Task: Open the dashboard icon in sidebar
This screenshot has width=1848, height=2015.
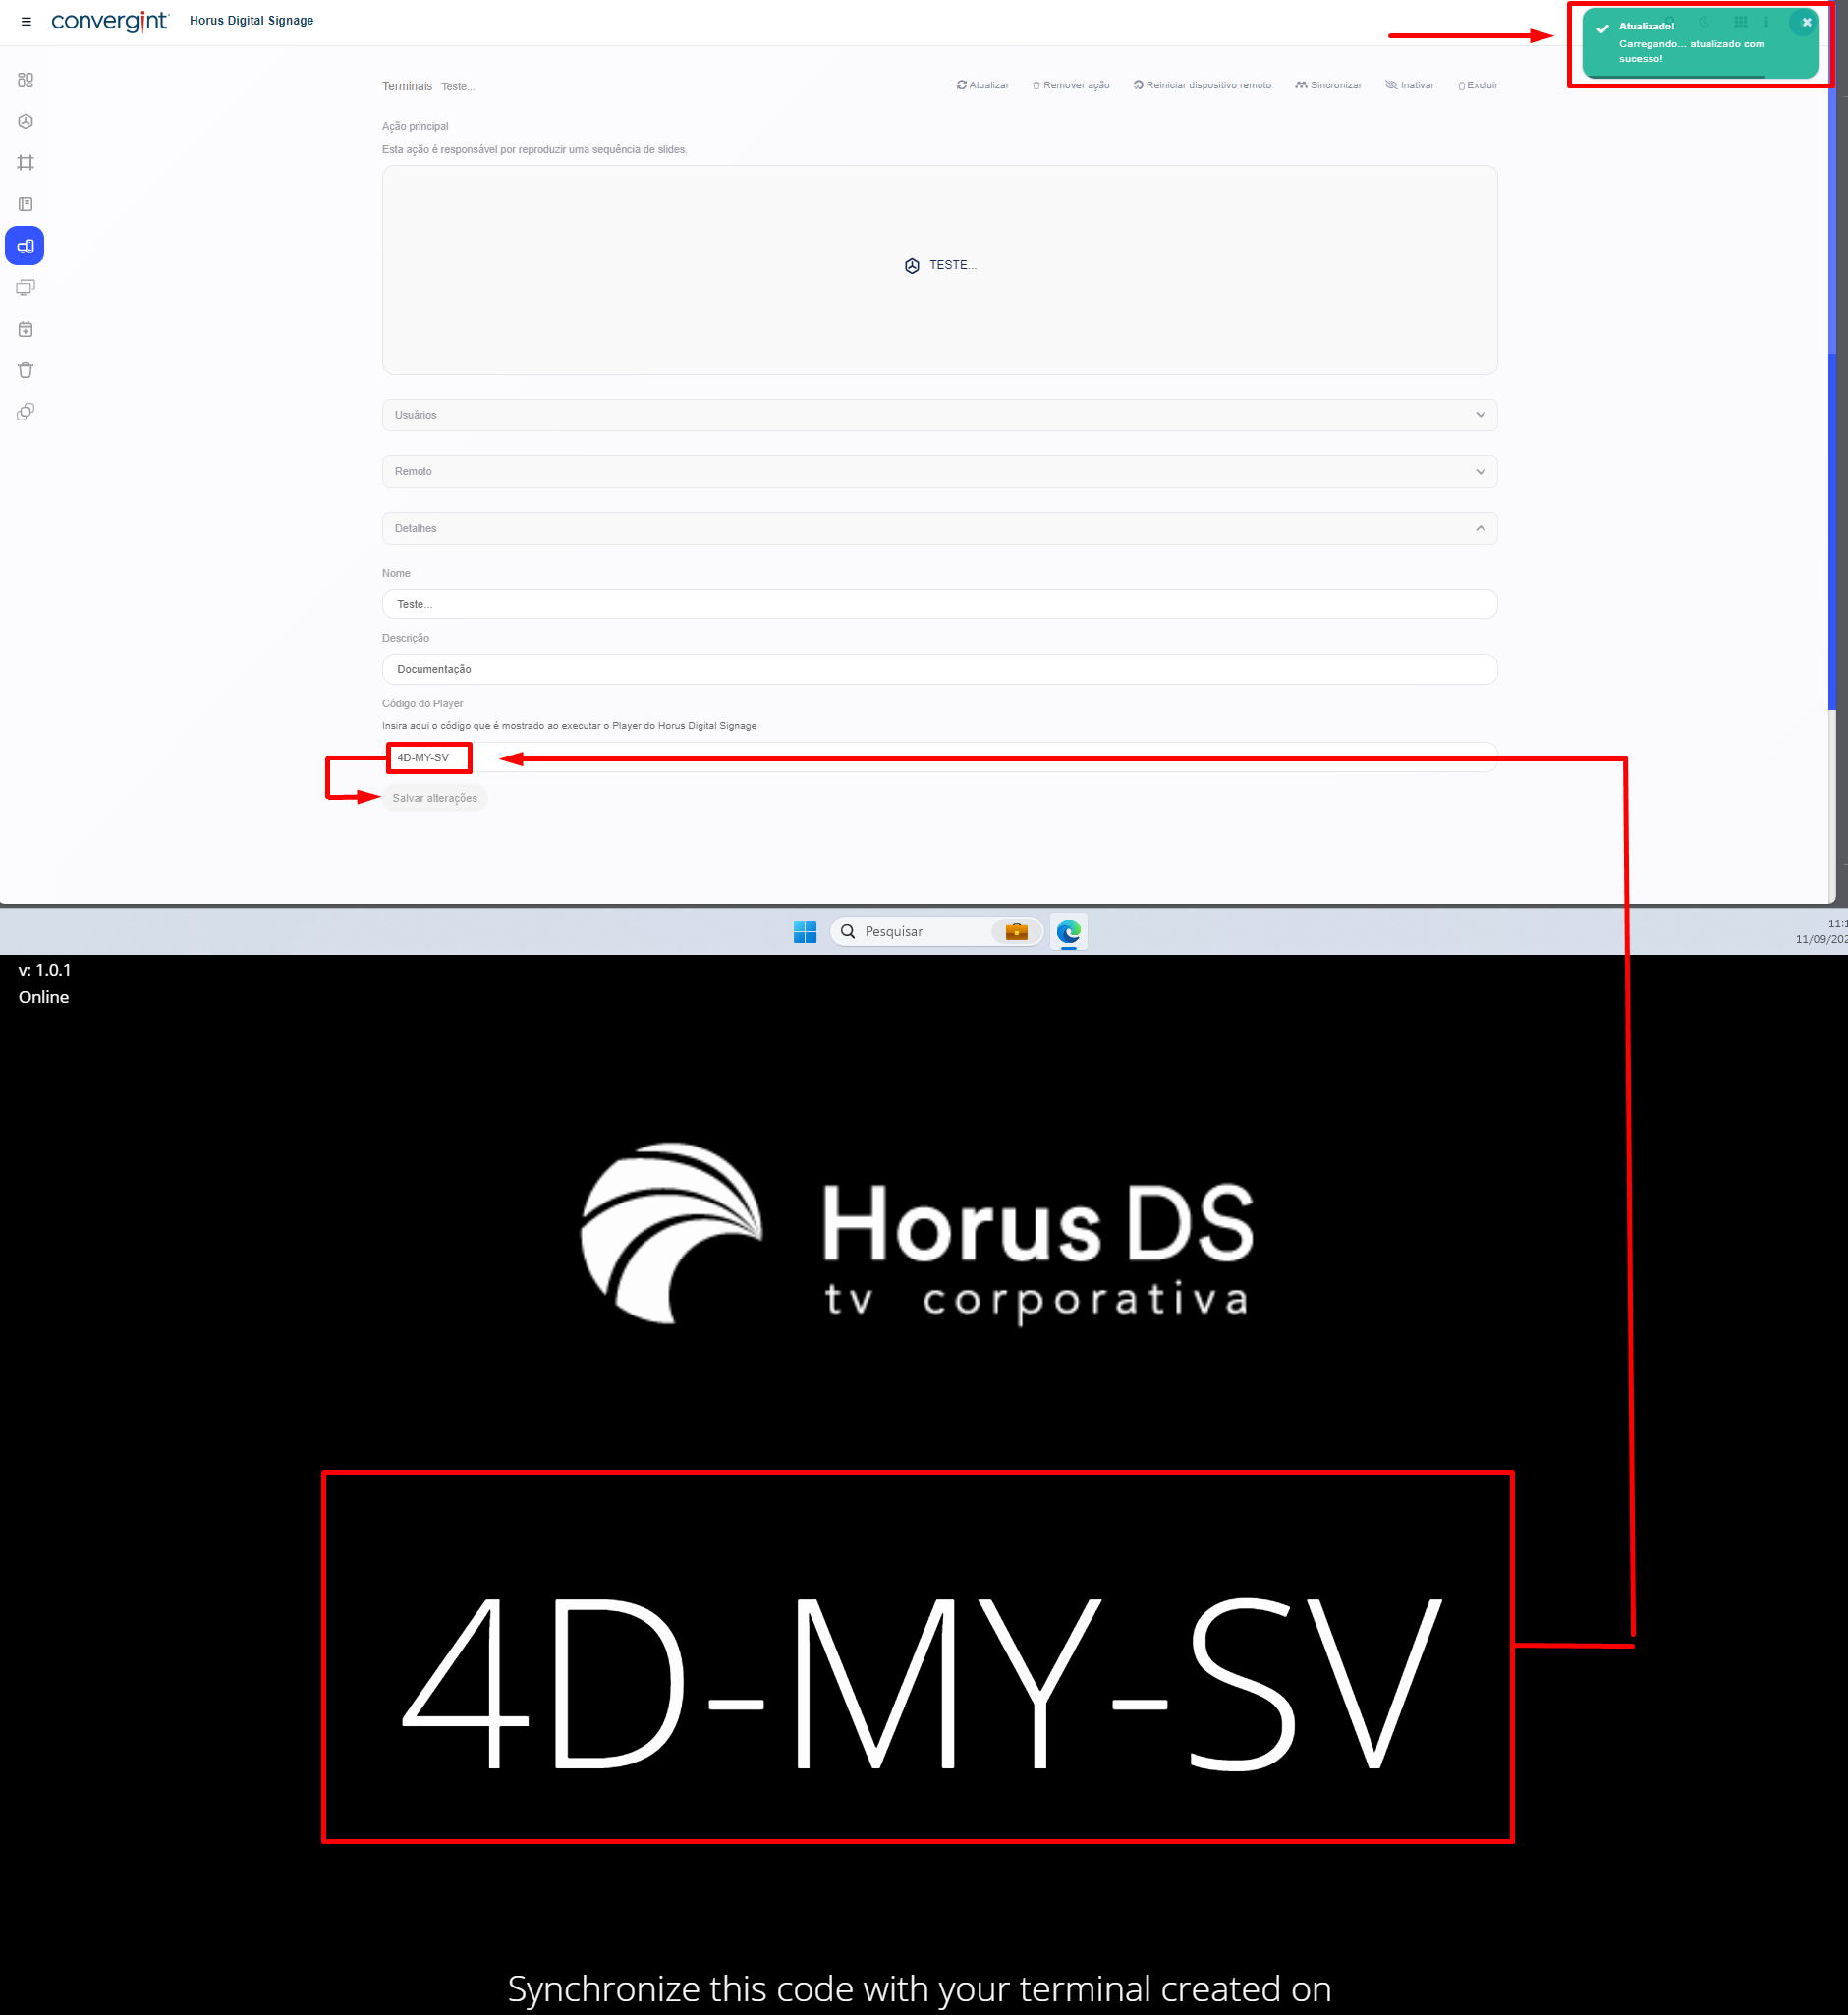Action: point(26,80)
